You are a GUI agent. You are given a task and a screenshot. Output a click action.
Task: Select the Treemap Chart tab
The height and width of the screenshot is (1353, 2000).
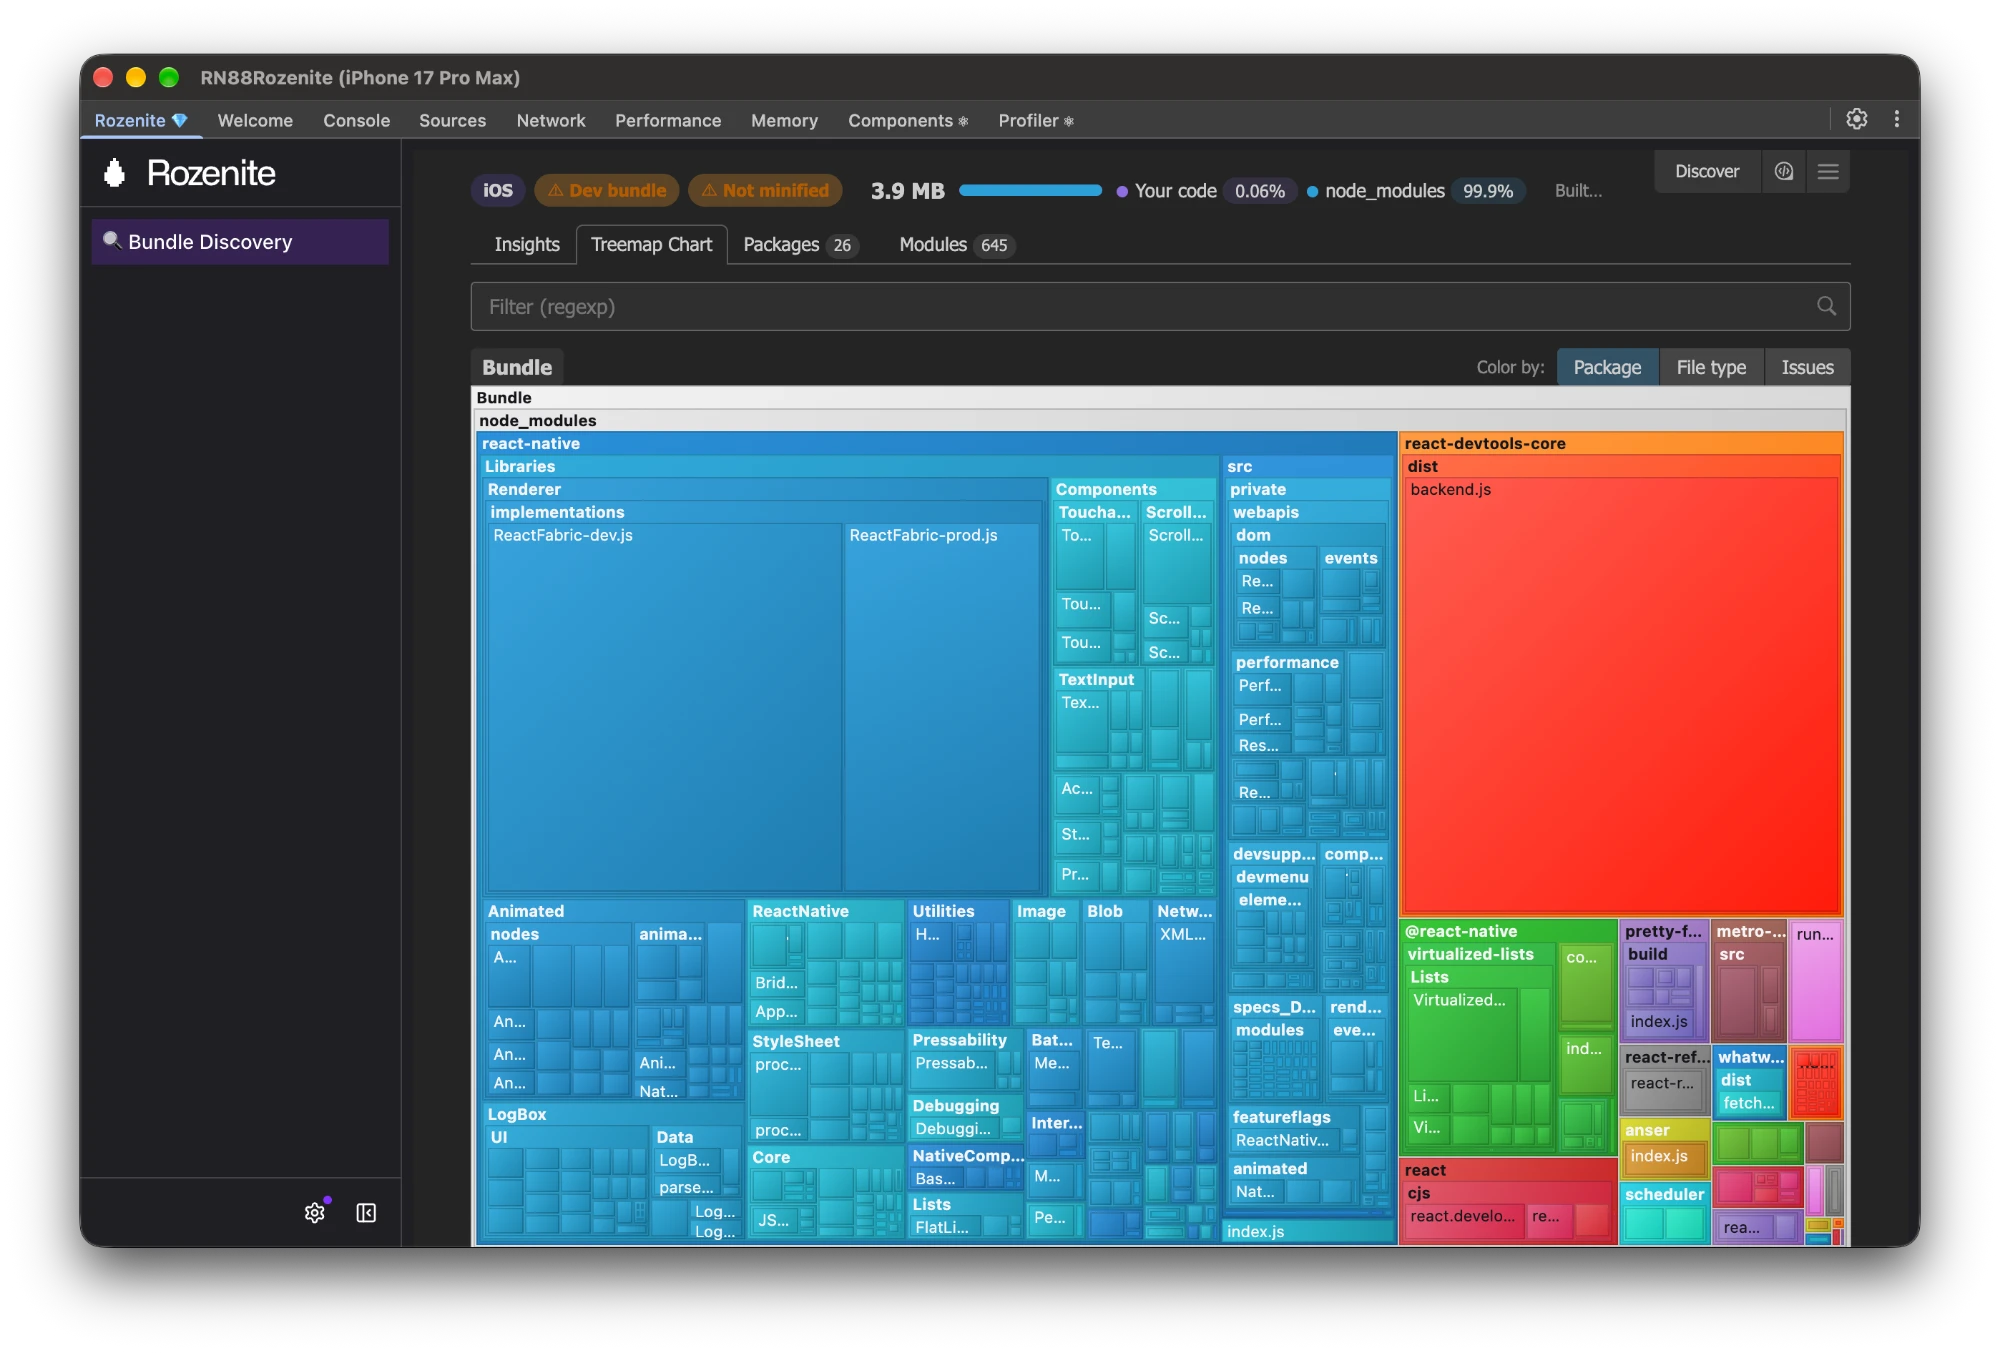[x=651, y=245]
